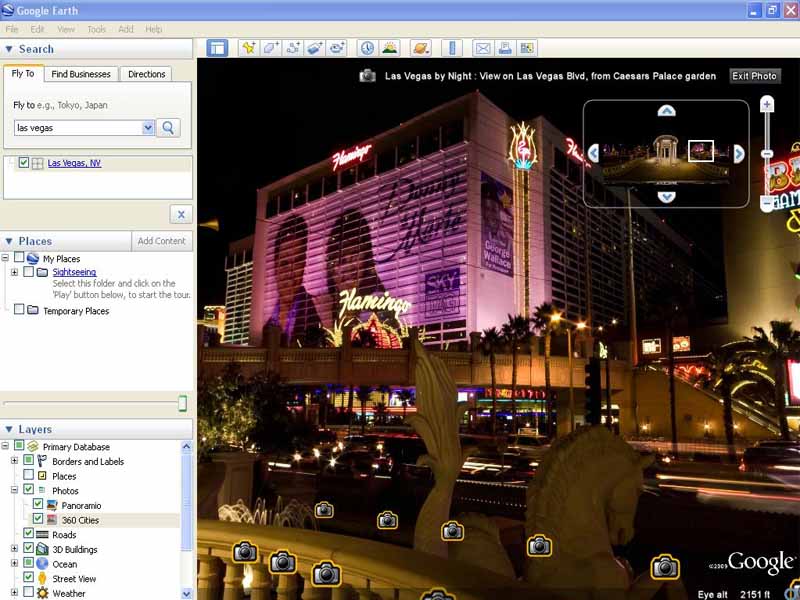800x600 pixels.
Task: Uncheck the Las Vegas, NV result checkbox
Action: (23, 163)
